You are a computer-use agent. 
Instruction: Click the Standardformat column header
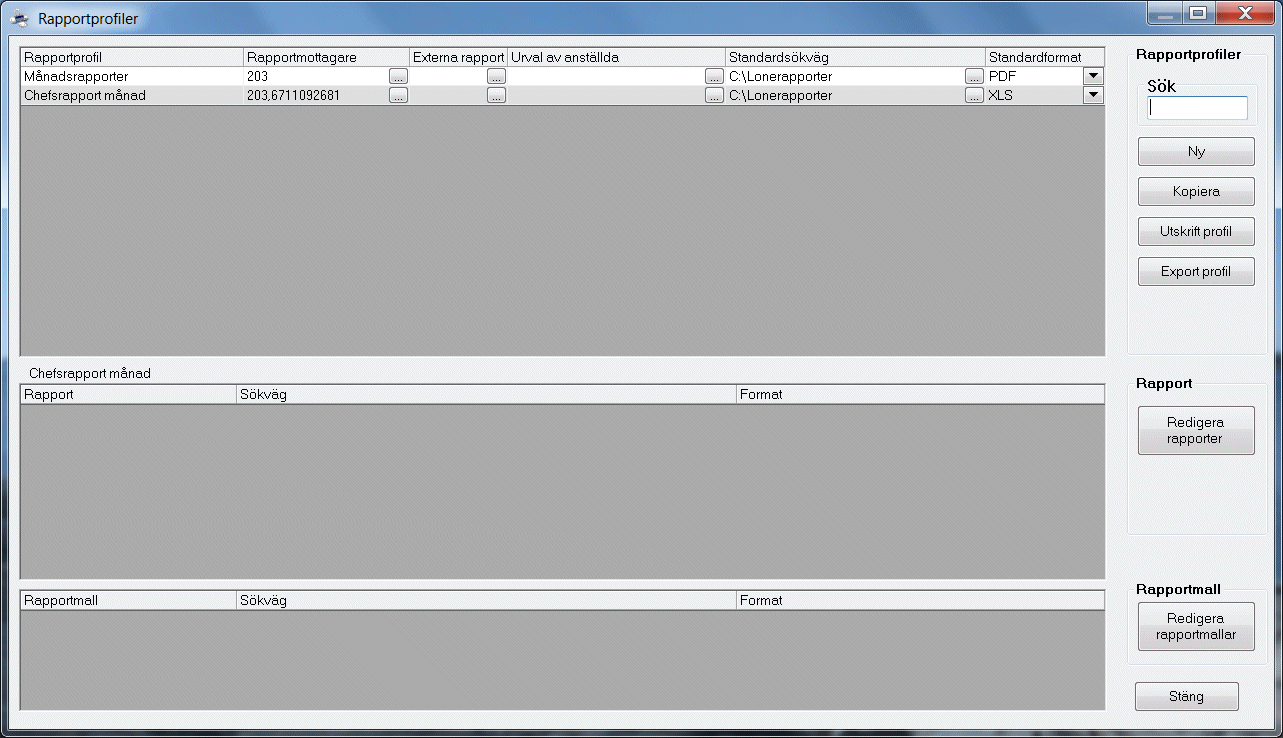[x=1045, y=58]
